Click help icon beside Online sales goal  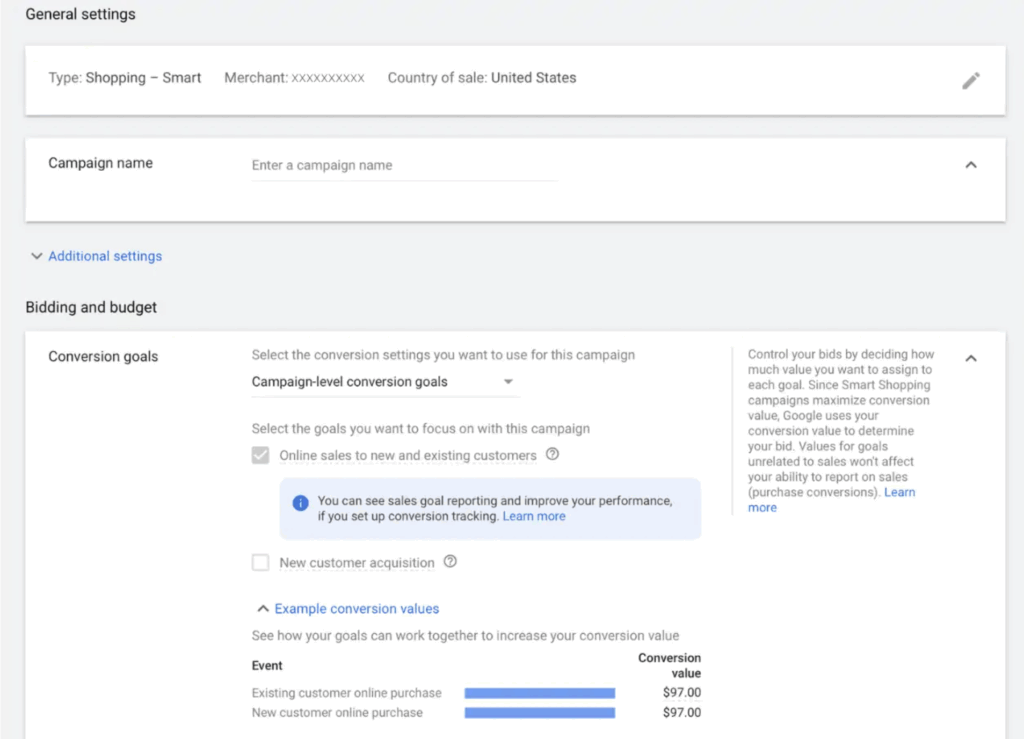pyautogui.click(x=552, y=455)
